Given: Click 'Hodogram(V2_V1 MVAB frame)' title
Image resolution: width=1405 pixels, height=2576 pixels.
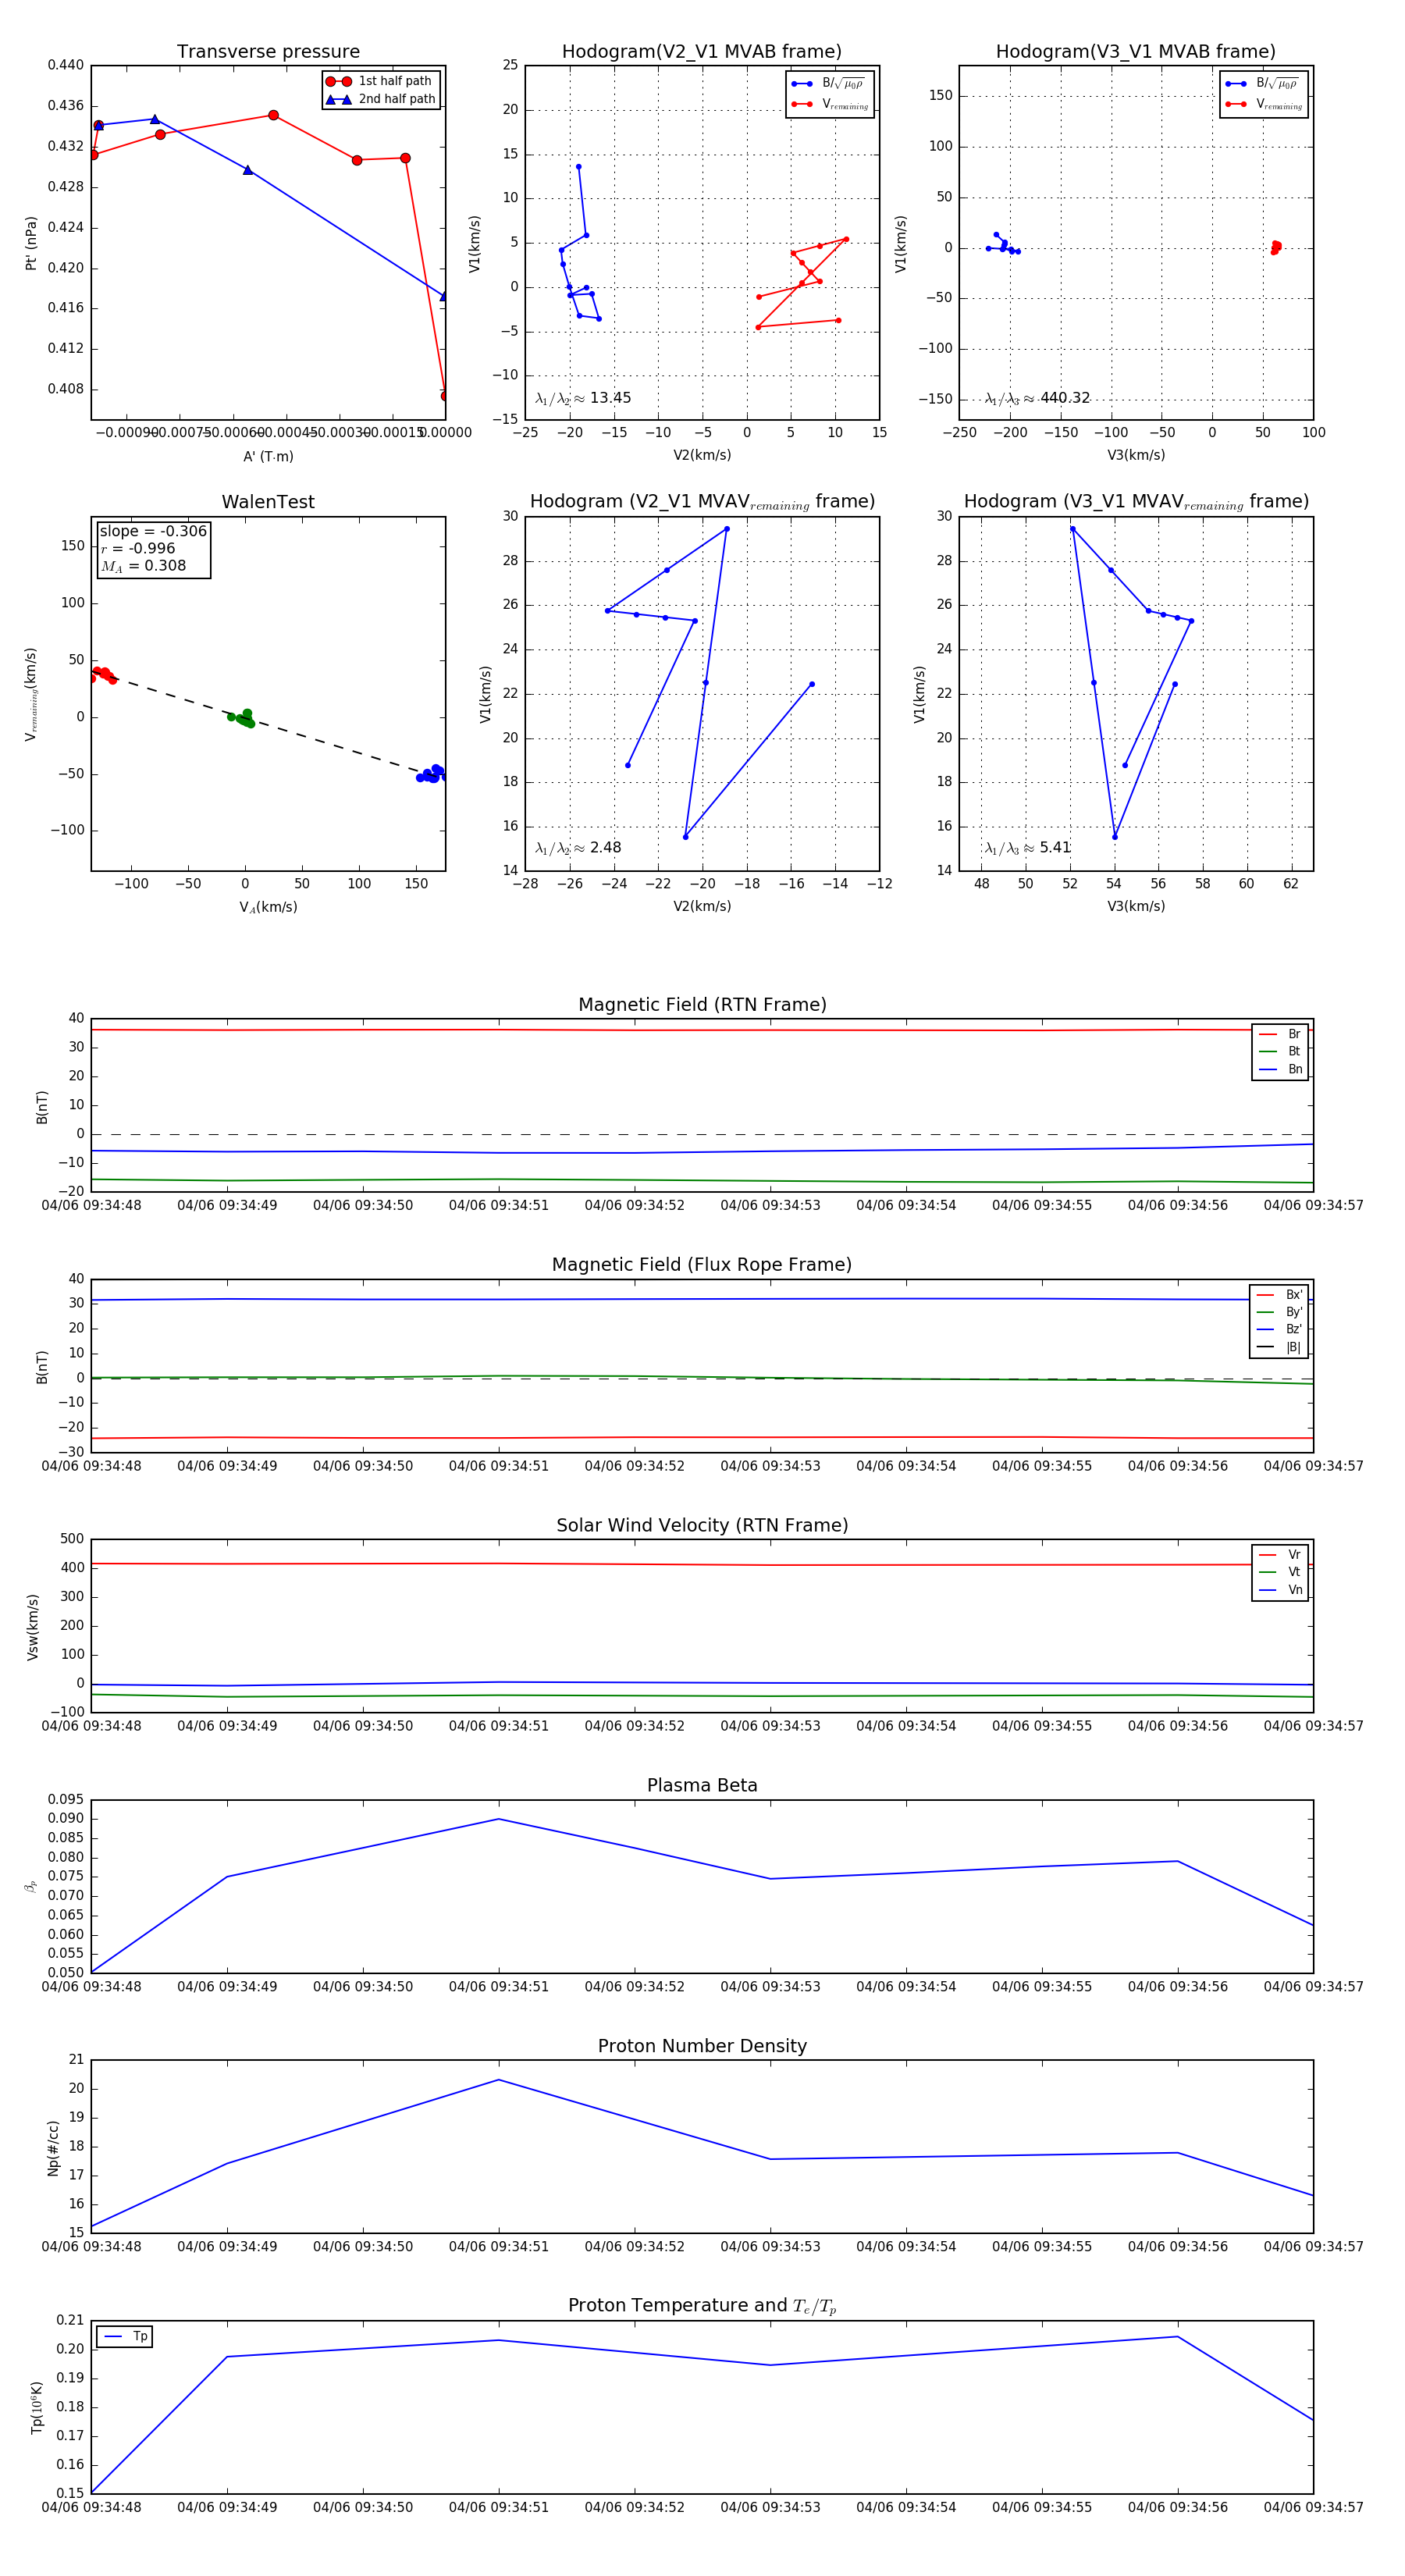Looking at the screenshot, I should tap(702, 52).
